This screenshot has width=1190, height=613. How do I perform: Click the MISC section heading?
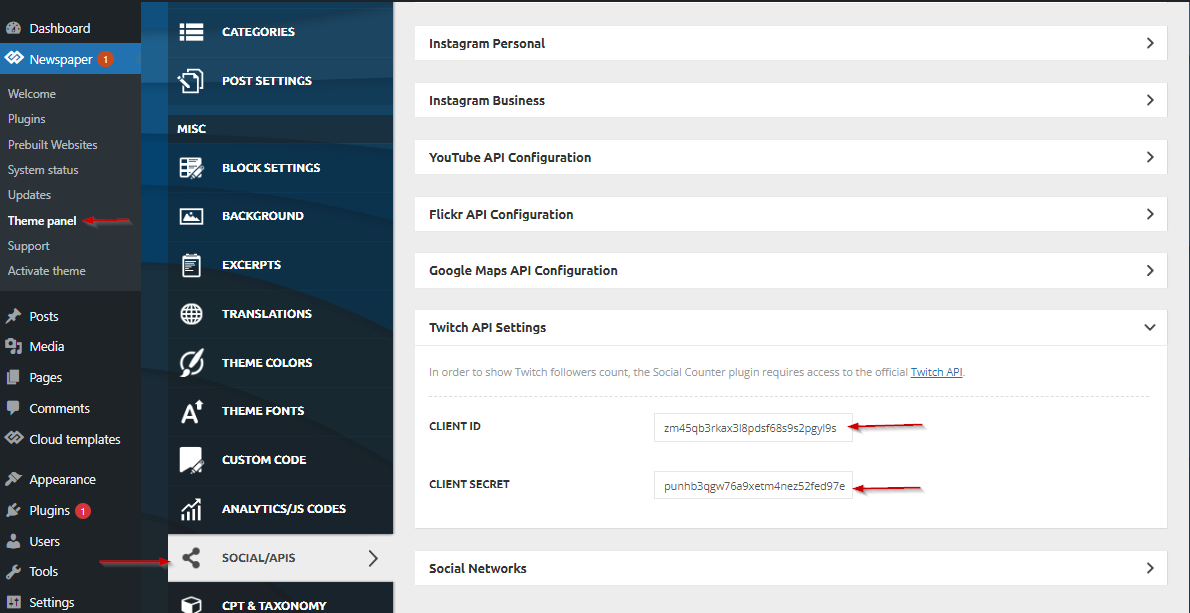tap(191, 129)
